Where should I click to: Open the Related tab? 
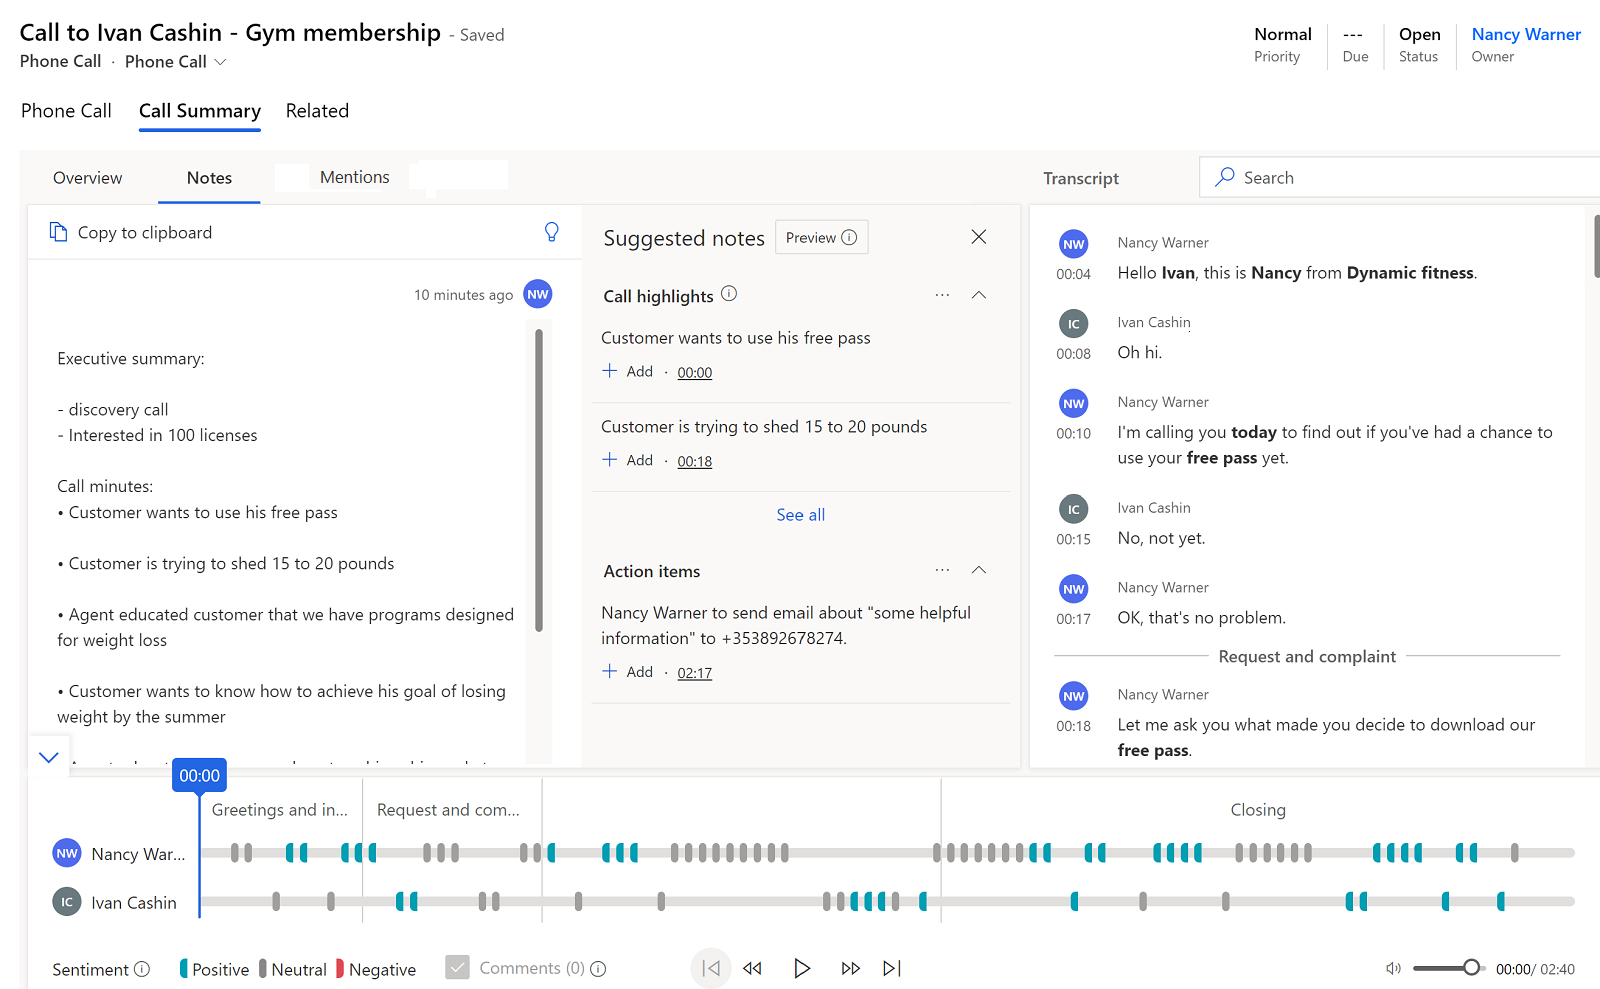tap(316, 110)
